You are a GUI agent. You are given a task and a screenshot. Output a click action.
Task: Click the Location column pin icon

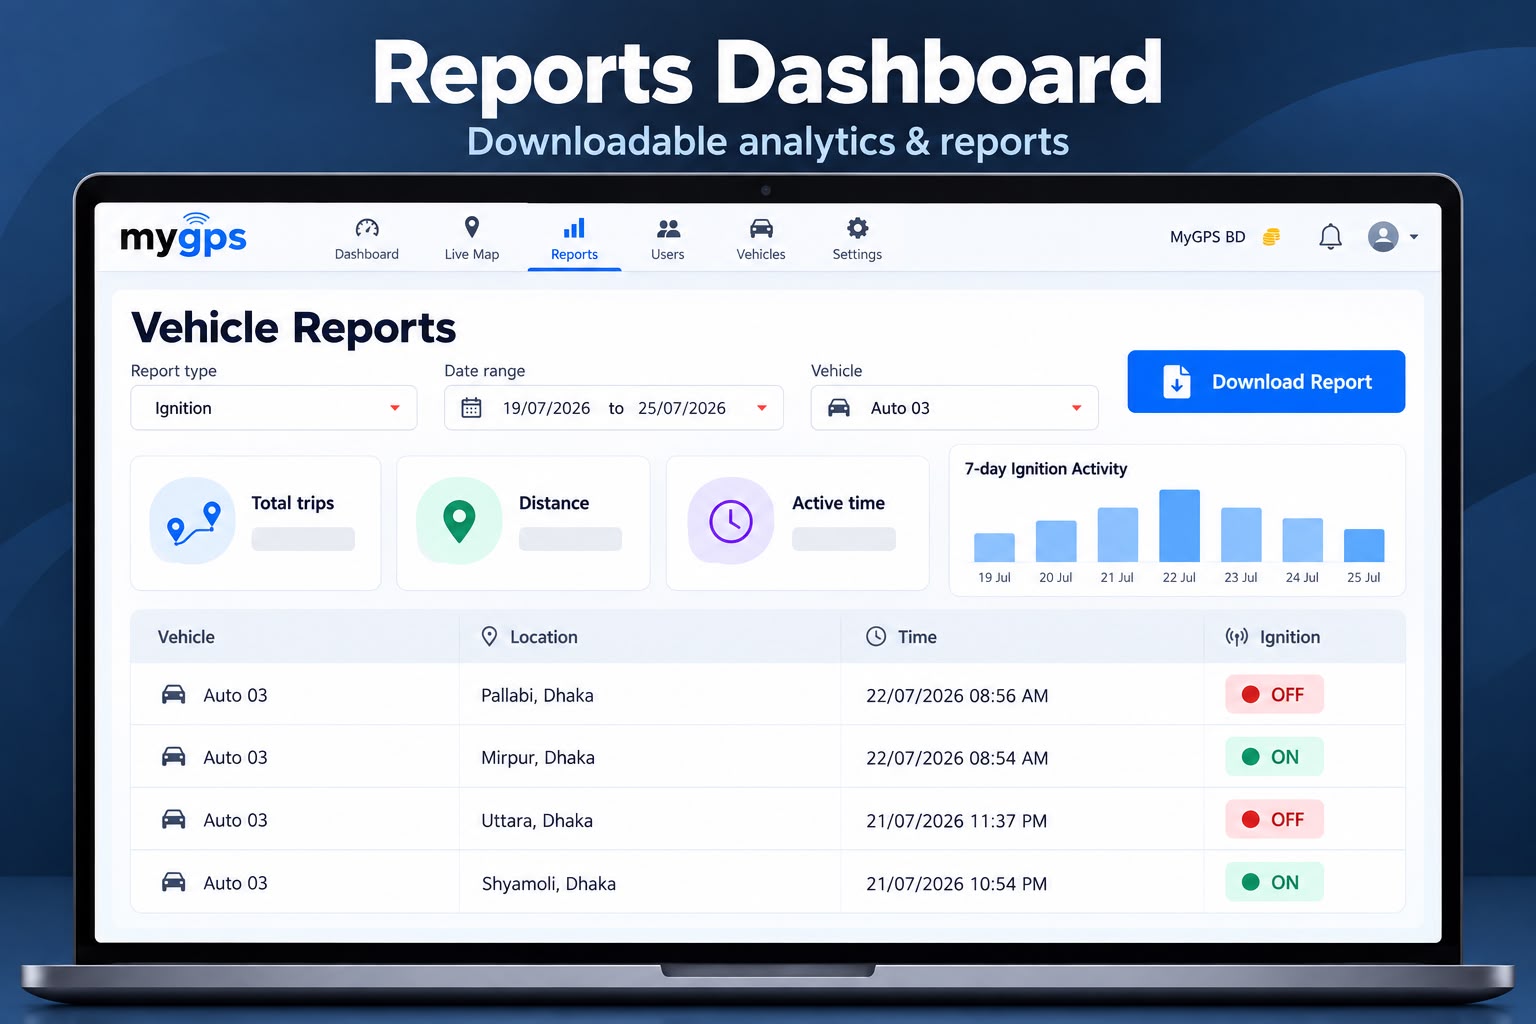(489, 637)
